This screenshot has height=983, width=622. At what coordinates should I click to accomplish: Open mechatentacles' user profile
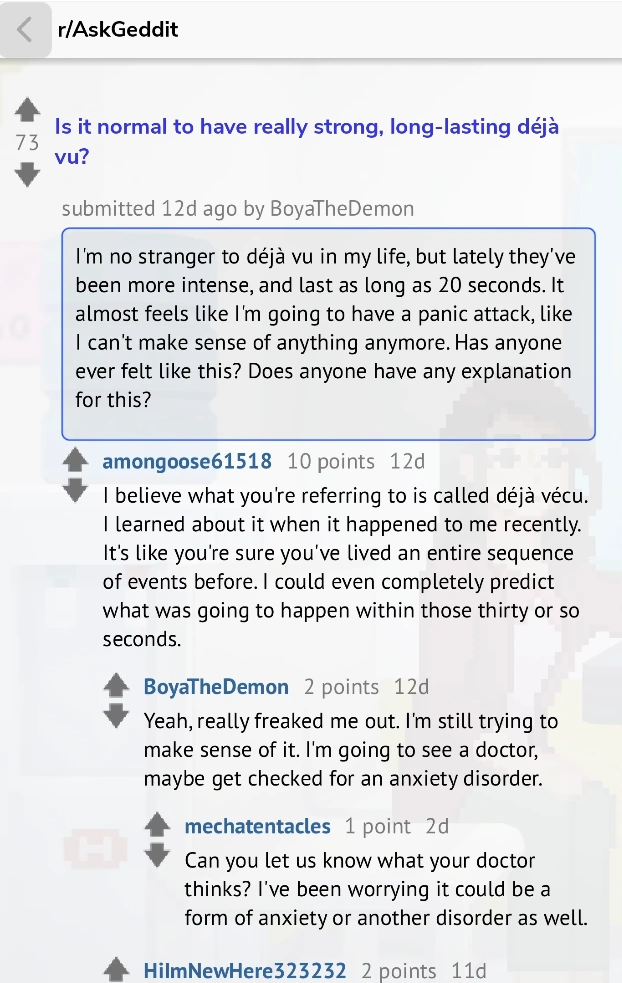click(258, 826)
